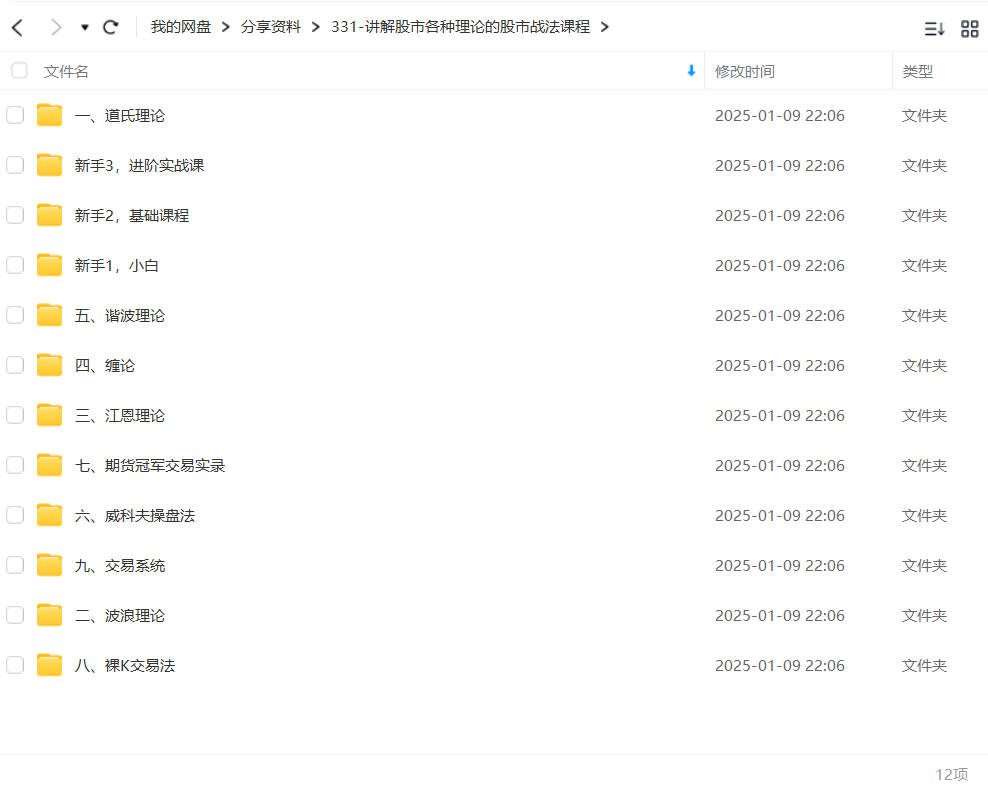Check the box for 七、期货冠军交易实录
This screenshot has height=790, width=988.
pos(15,465)
